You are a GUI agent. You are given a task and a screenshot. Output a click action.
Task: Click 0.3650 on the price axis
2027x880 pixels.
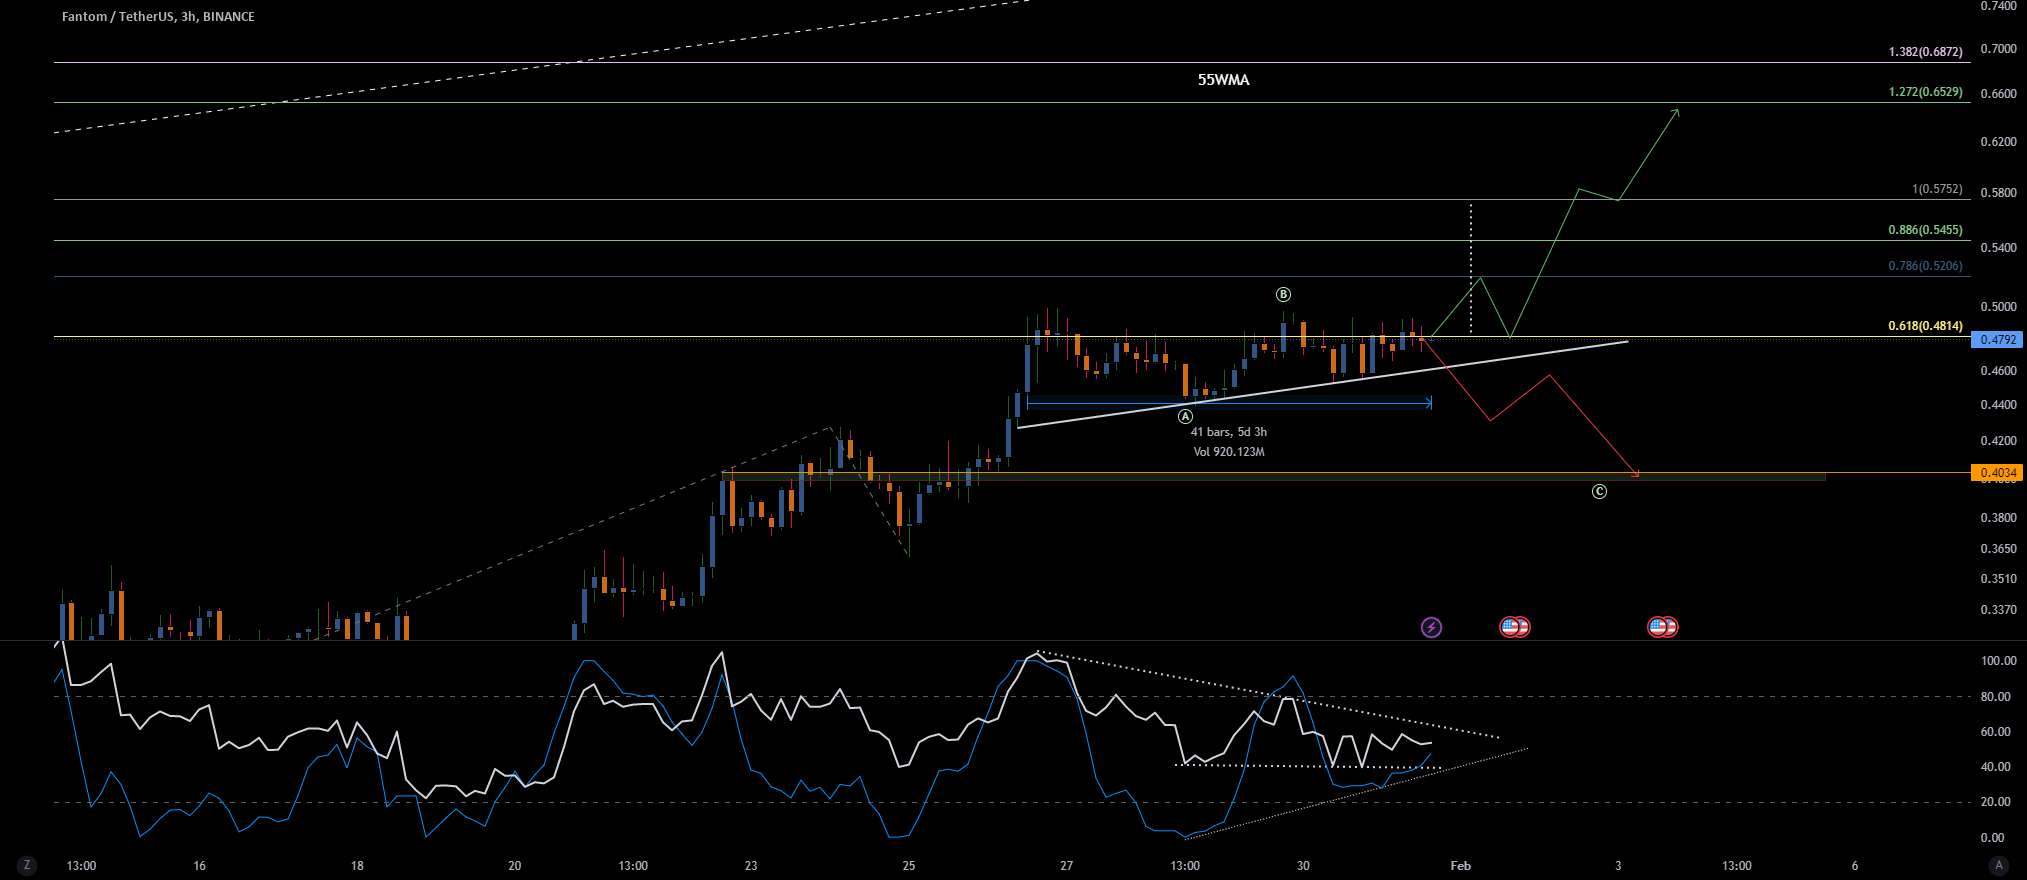(1998, 549)
